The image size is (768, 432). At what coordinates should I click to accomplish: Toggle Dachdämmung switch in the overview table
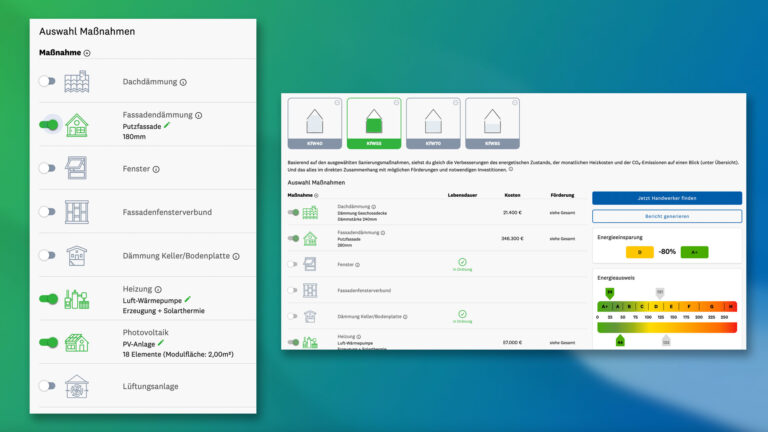[x=293, y=213]
